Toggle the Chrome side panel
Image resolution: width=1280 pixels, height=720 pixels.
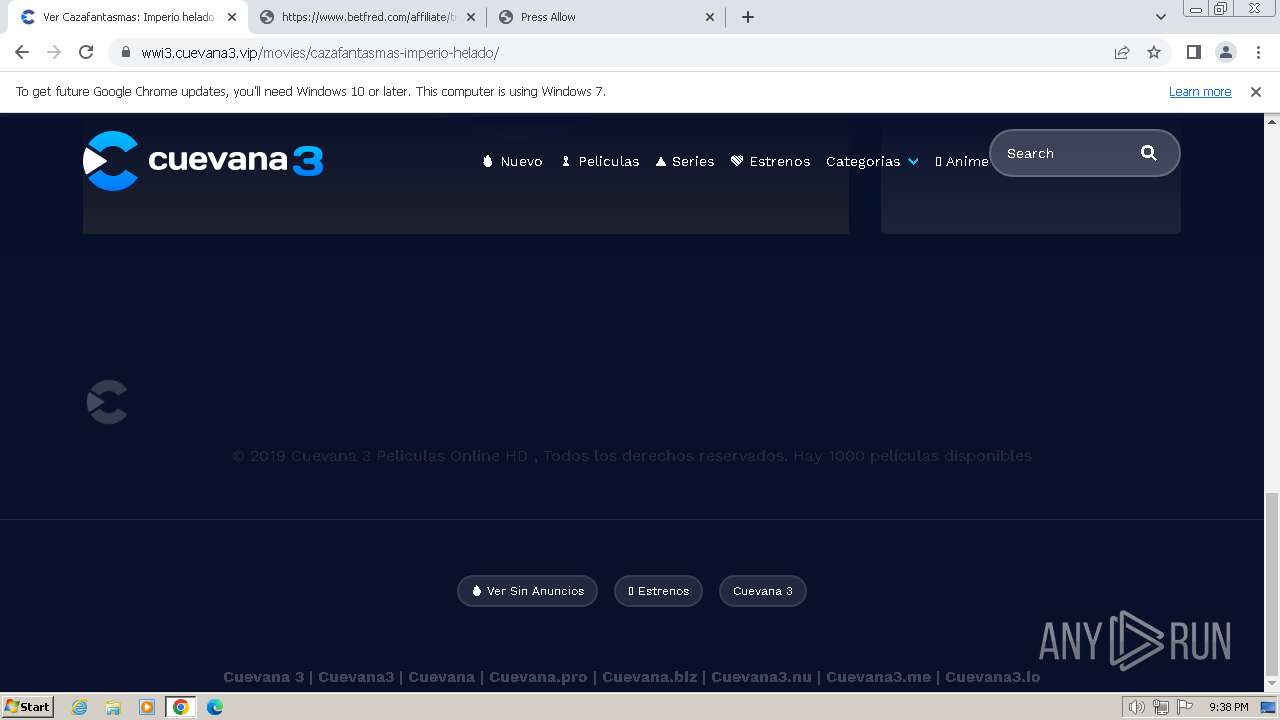(x=1194, y=52)
